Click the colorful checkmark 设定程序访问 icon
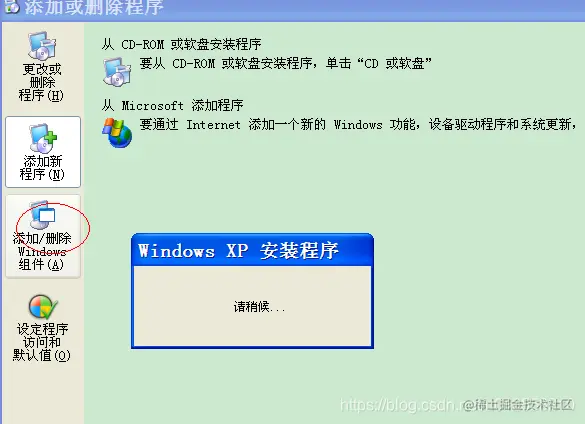 coord(43,307)
